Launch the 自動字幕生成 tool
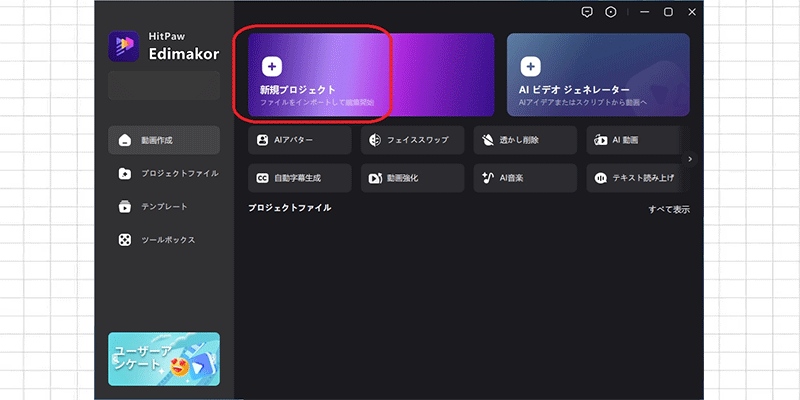The height and width of the screenshot is (400, 800). click(299, 178)
